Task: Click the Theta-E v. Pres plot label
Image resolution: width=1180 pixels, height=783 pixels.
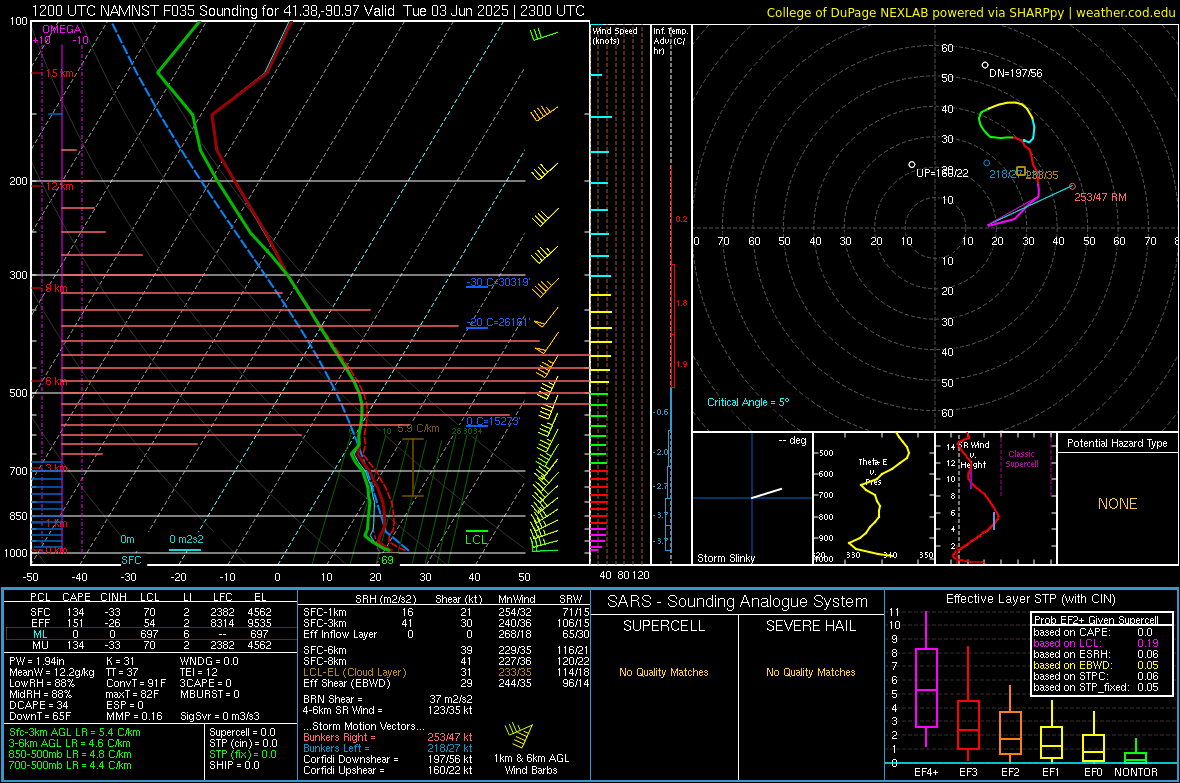Action: pos(873,472)
